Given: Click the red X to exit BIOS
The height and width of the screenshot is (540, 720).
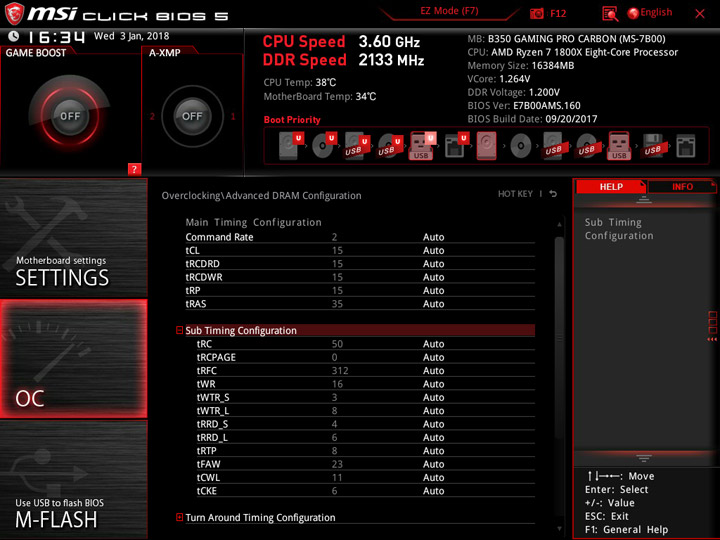Looking at the screenshot, I should coord(700,14).
